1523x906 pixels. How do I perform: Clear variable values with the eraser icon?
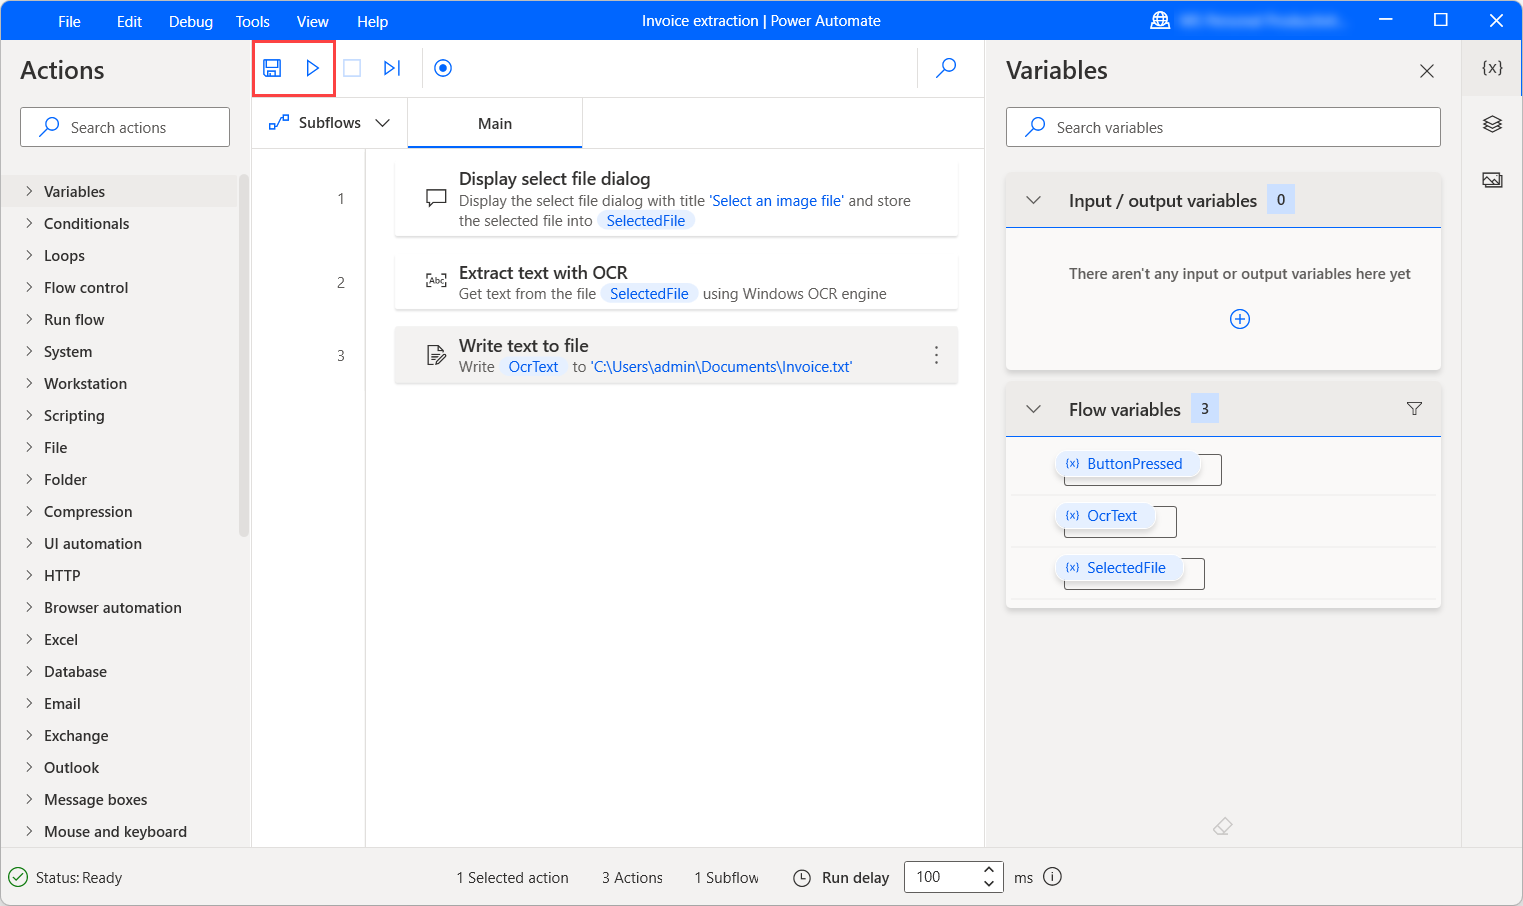(x=1222, y=827)
